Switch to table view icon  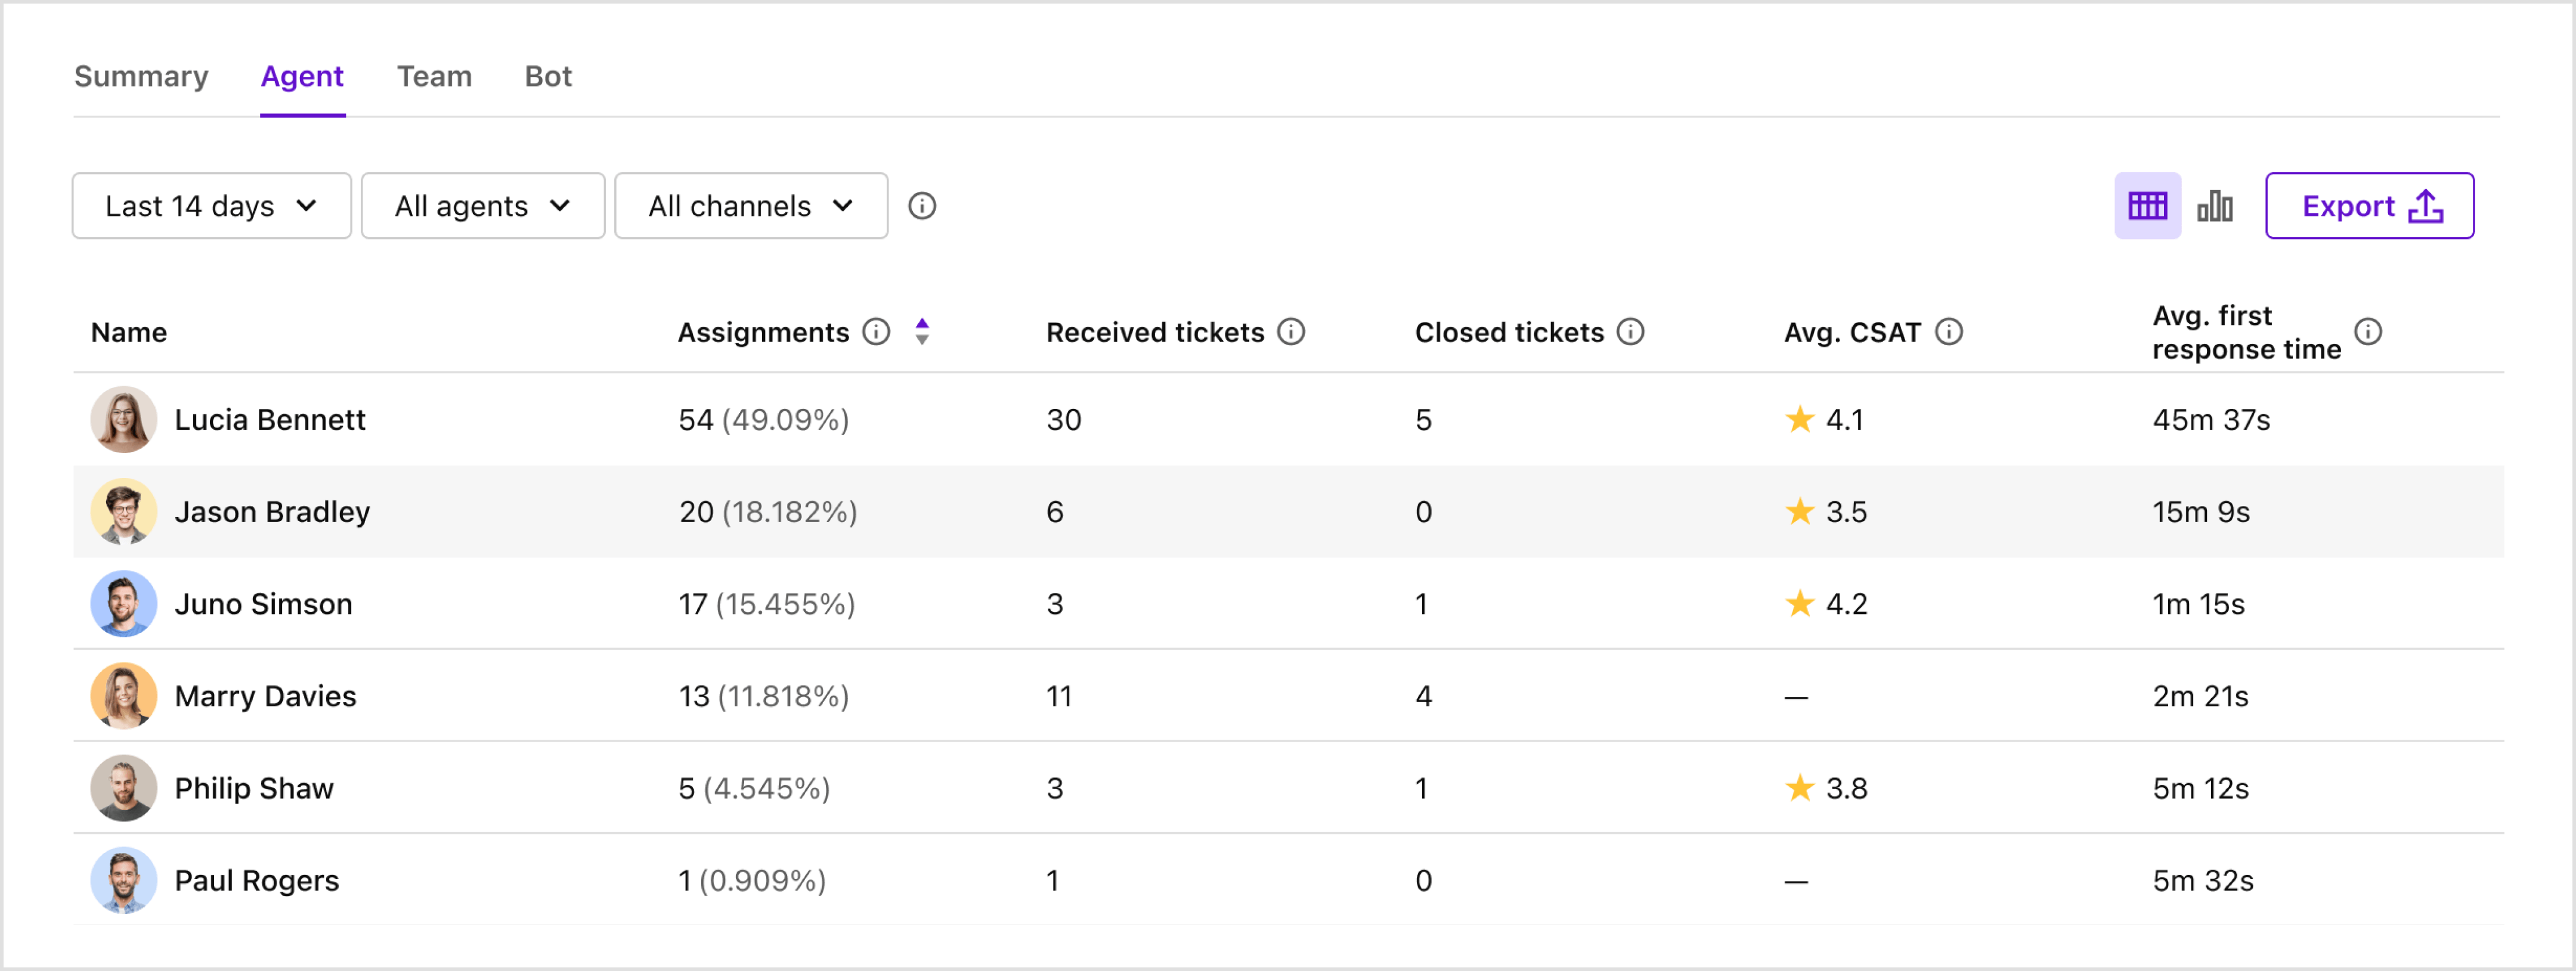2147,206
